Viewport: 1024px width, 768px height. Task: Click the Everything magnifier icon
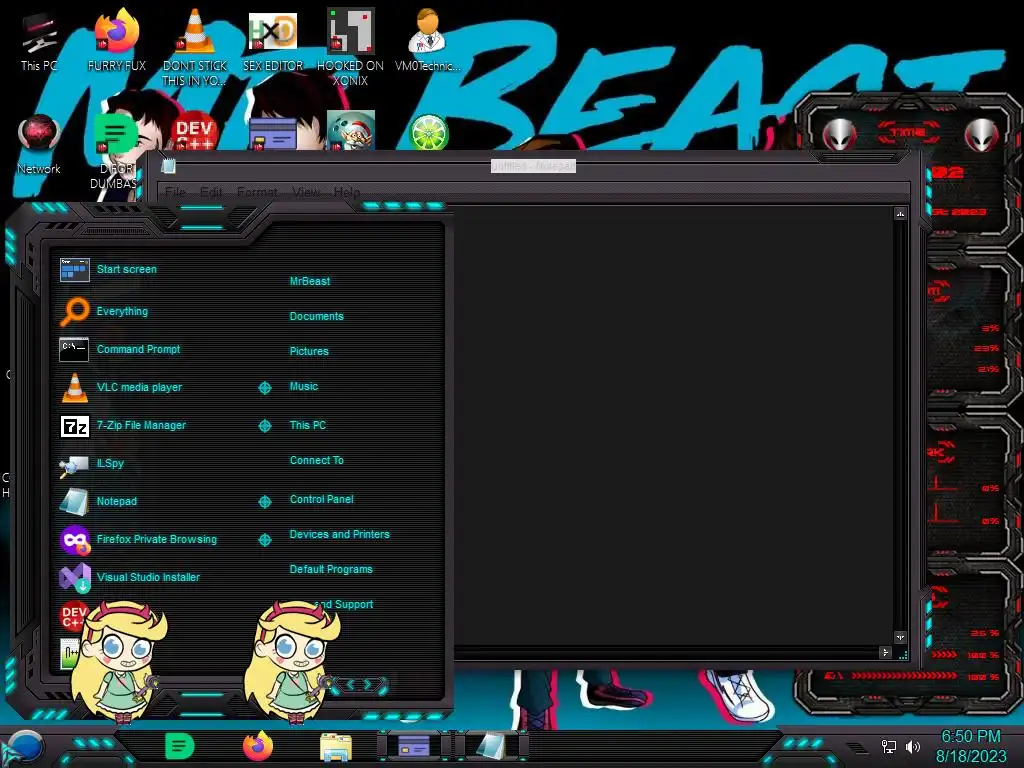click(74, 311)
